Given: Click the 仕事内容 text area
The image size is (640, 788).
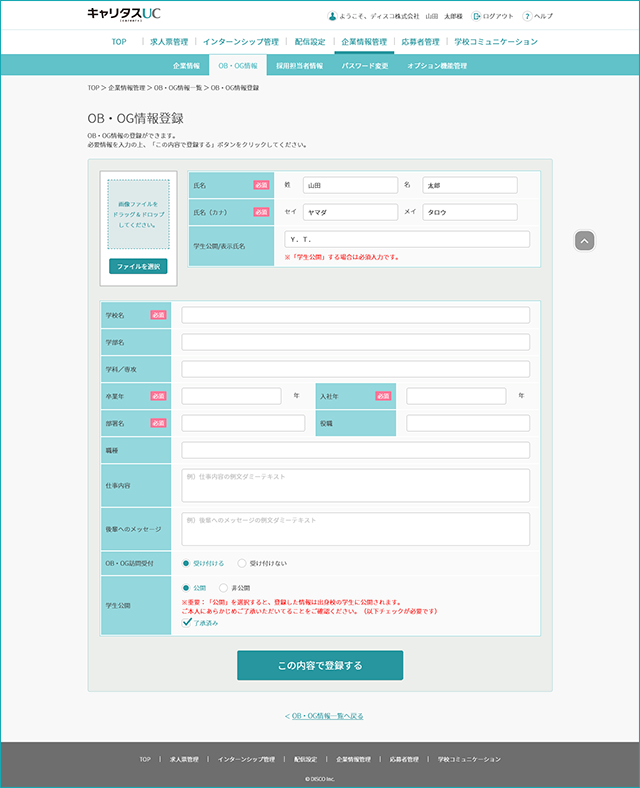Looking at the screenshot, I should 355,485.
